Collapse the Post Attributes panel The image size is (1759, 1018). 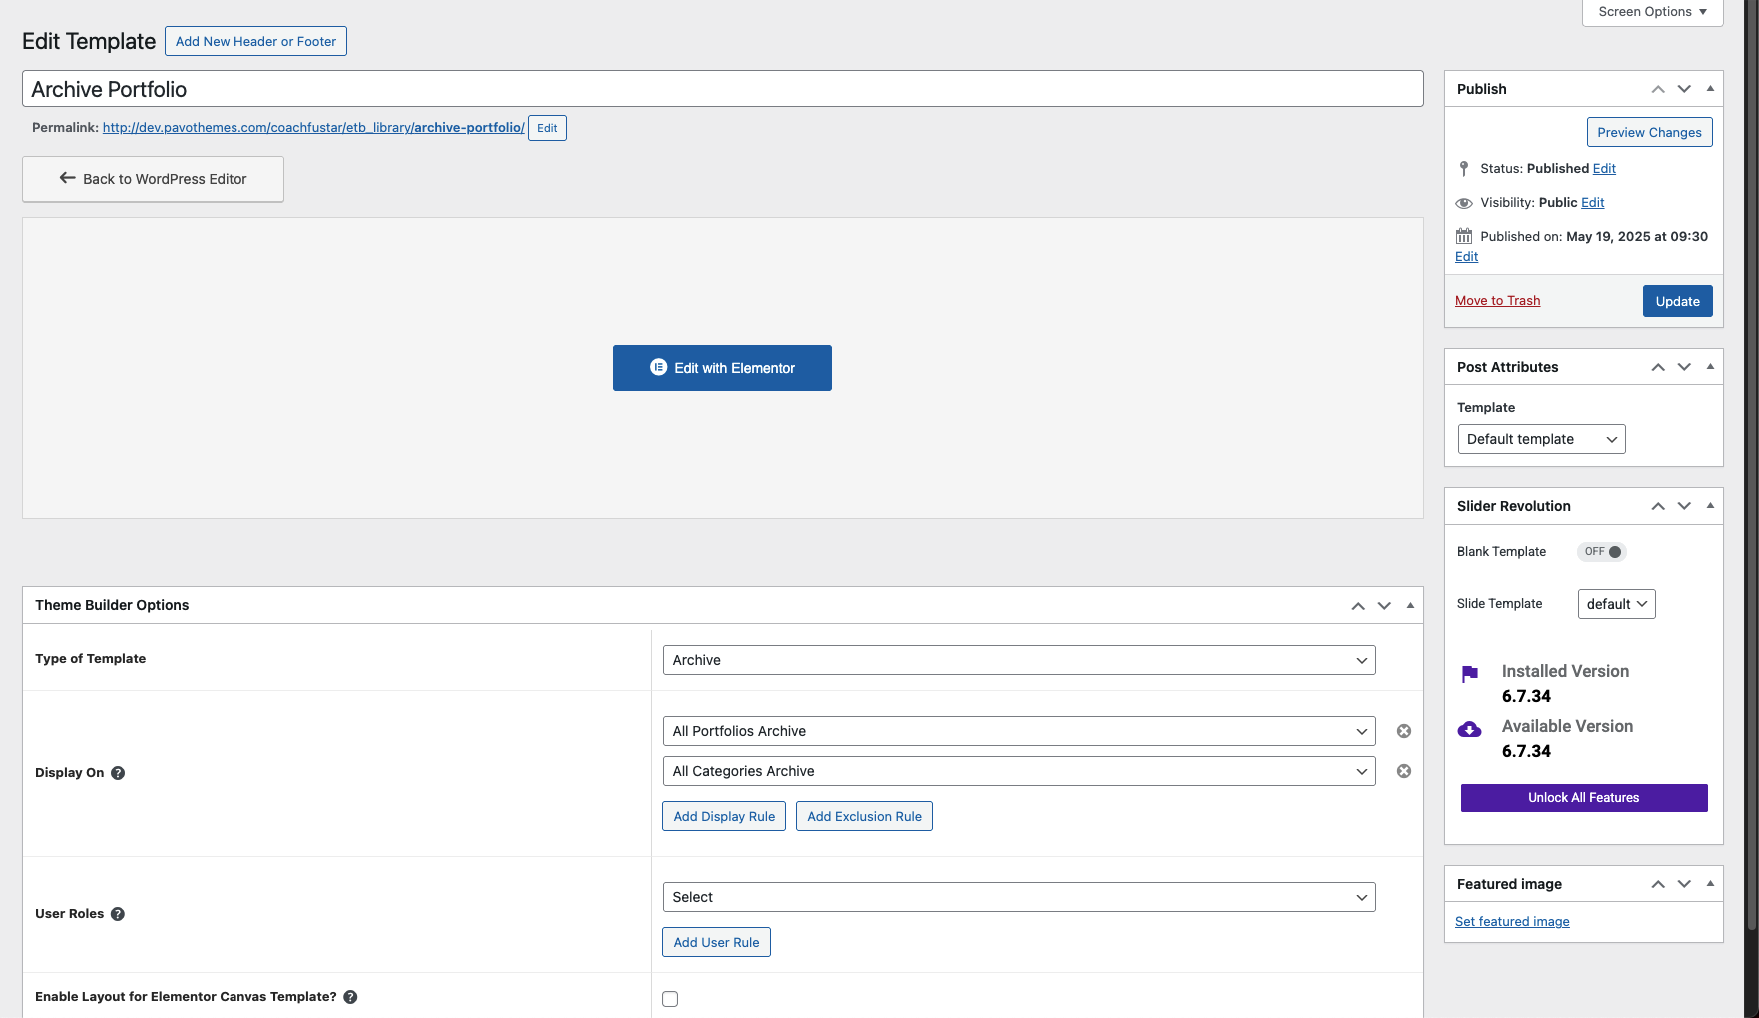coord(1710,367)
